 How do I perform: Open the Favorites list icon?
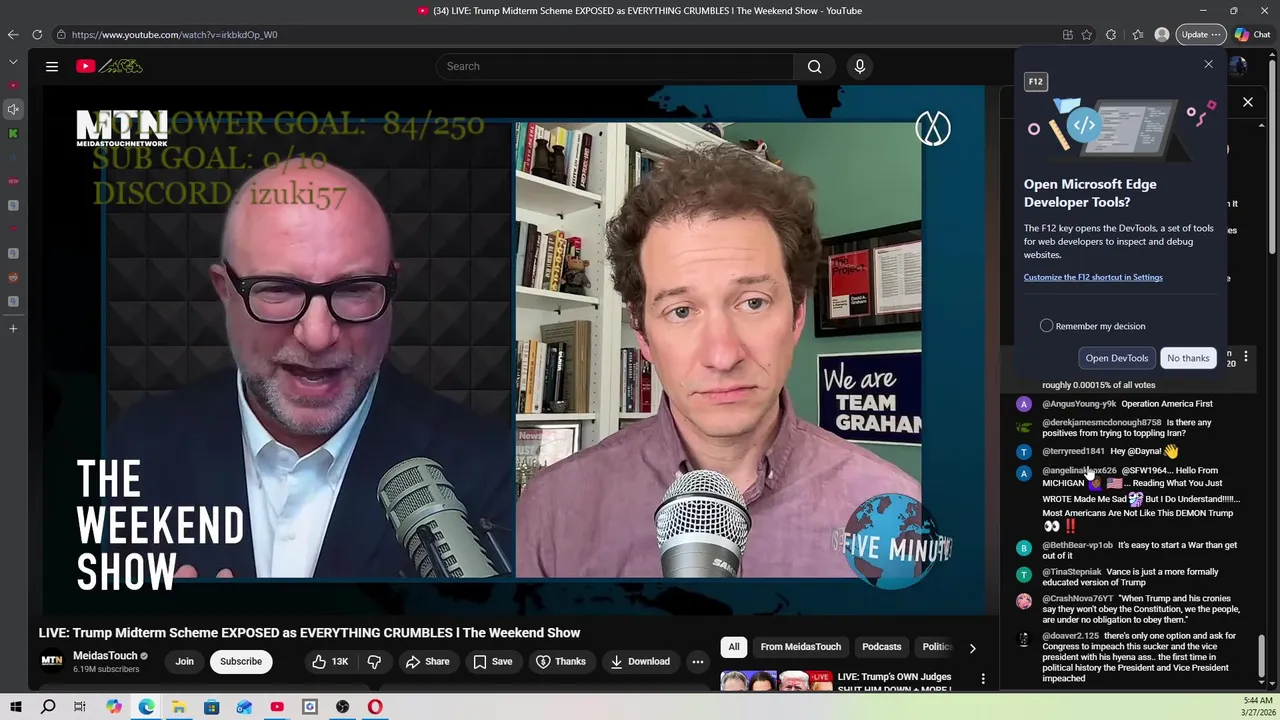pyautogui.click(x=1138, y=34)
